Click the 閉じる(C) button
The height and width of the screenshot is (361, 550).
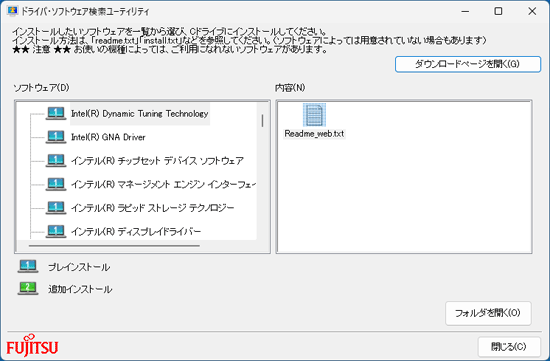[x=509, y=347]
